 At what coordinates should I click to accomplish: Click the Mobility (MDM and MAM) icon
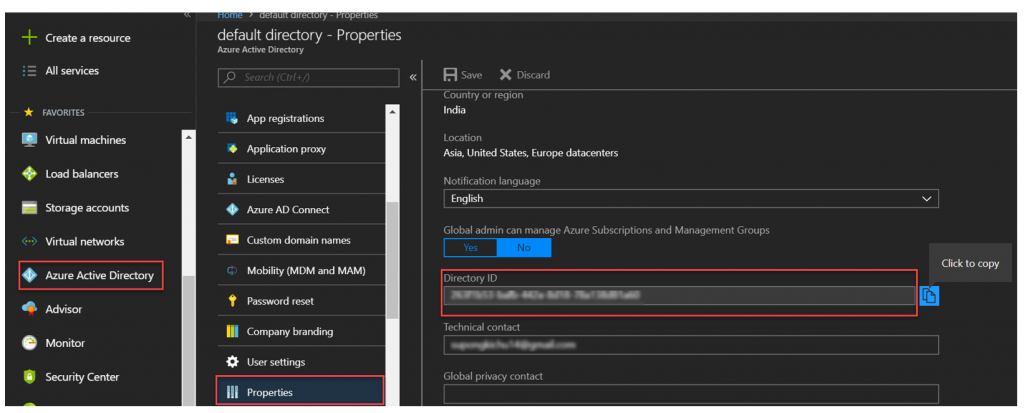click(232, 271)
